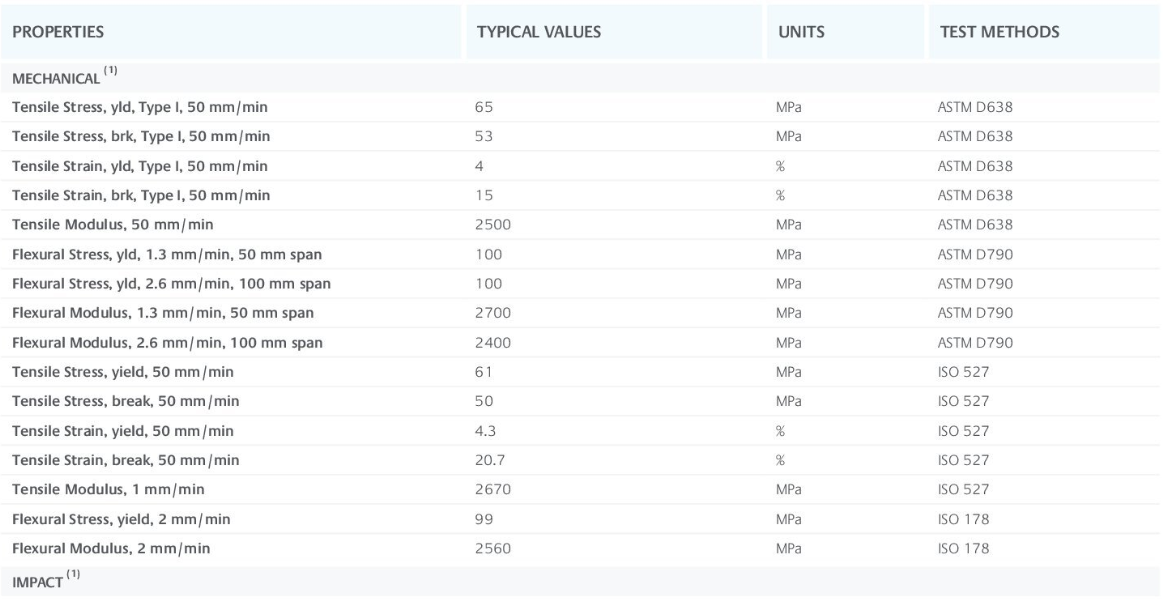Click Tensile Stress, yld, Type I property
Viewport: 1163px width, 599px height.
click(x=140, y=107)
